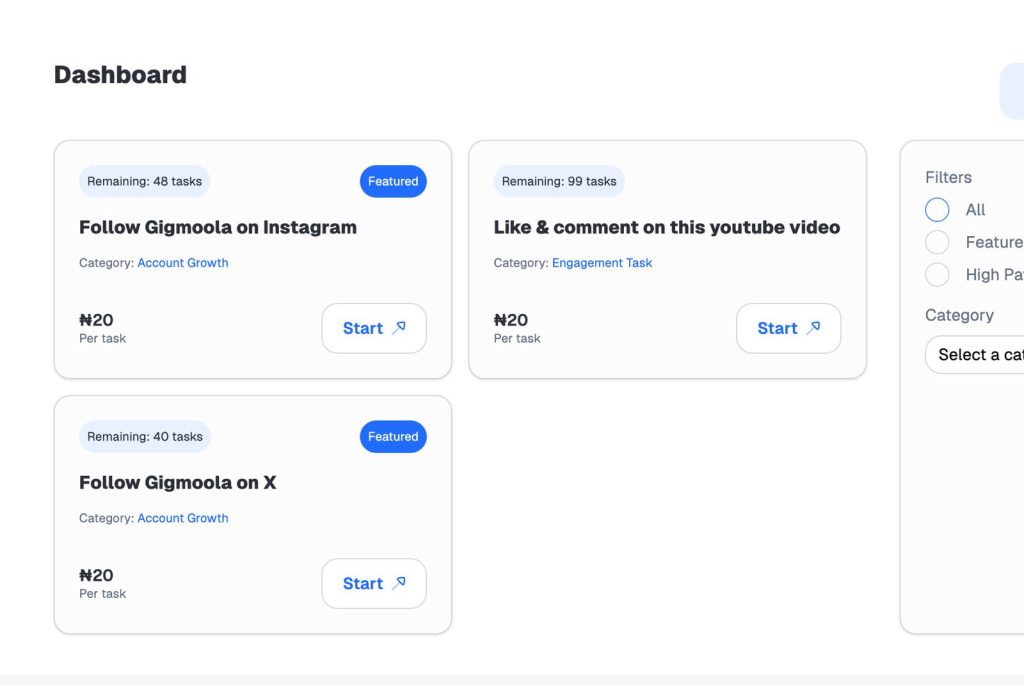
Task: Click the Category label above the dropdown
Action: (x=959, y=315)
